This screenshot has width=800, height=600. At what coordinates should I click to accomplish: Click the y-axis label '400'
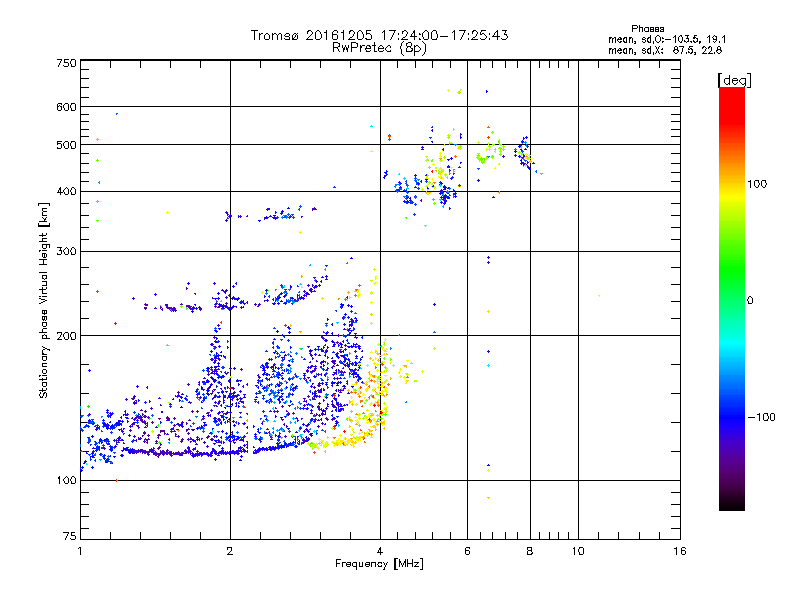[67, 192]
